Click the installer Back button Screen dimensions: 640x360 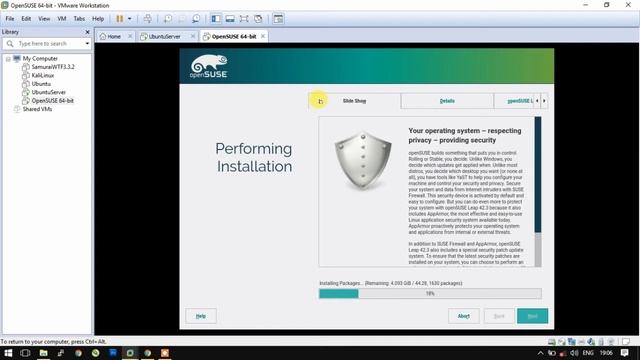click(499, 316)
